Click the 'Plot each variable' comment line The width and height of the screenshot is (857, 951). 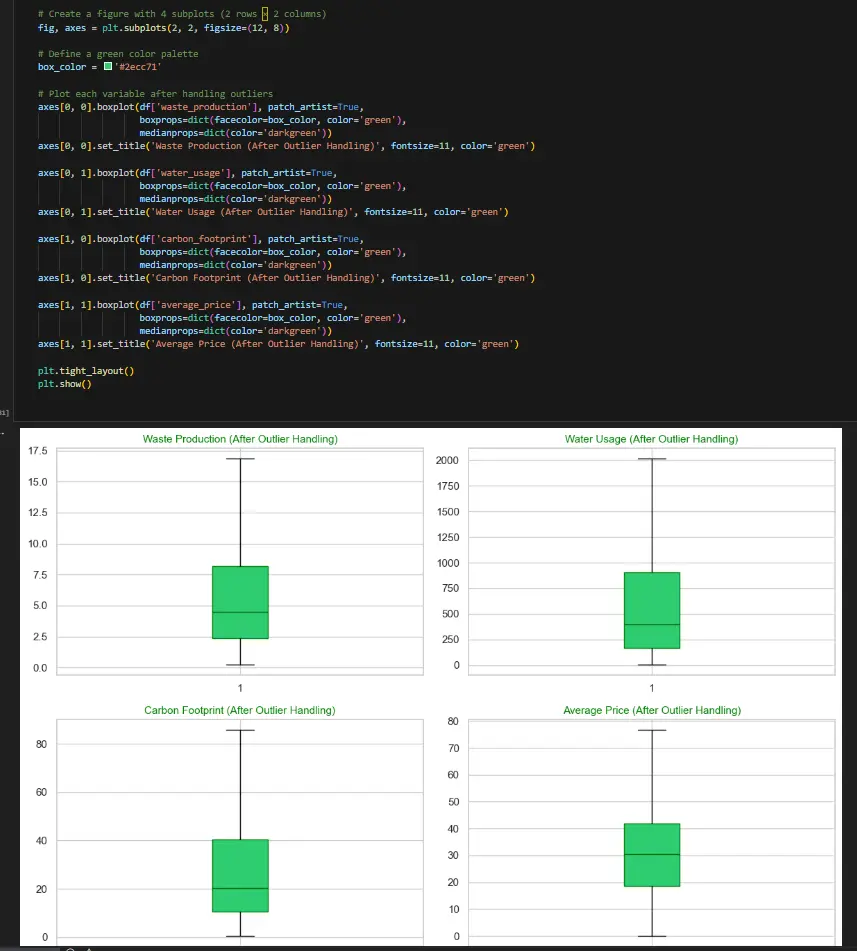(155, 94)
